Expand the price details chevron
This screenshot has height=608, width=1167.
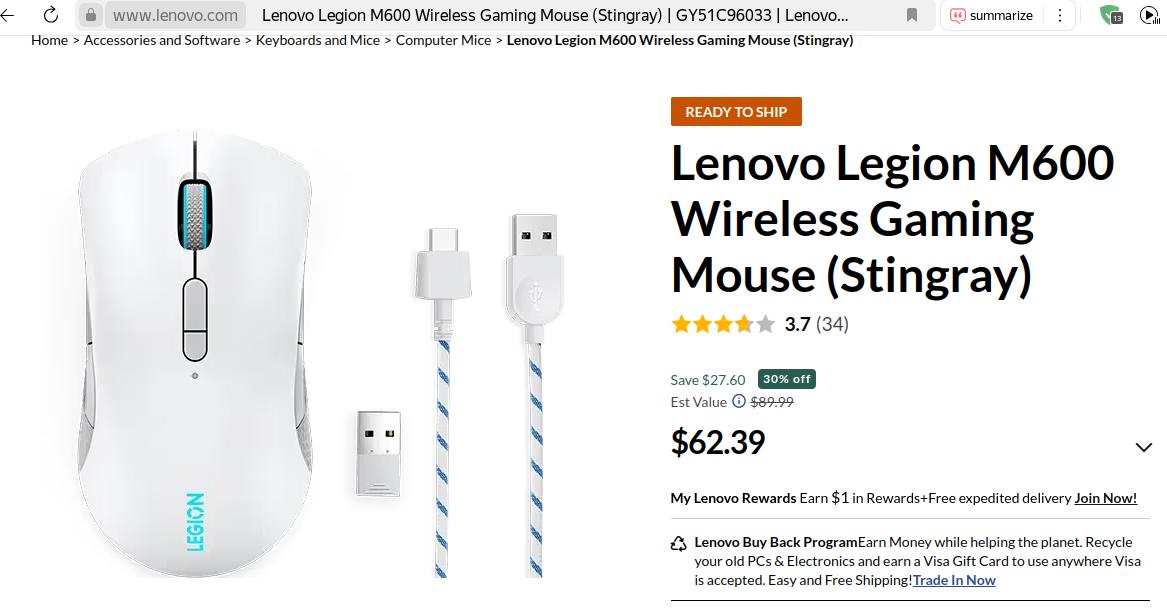point(1144,447)
